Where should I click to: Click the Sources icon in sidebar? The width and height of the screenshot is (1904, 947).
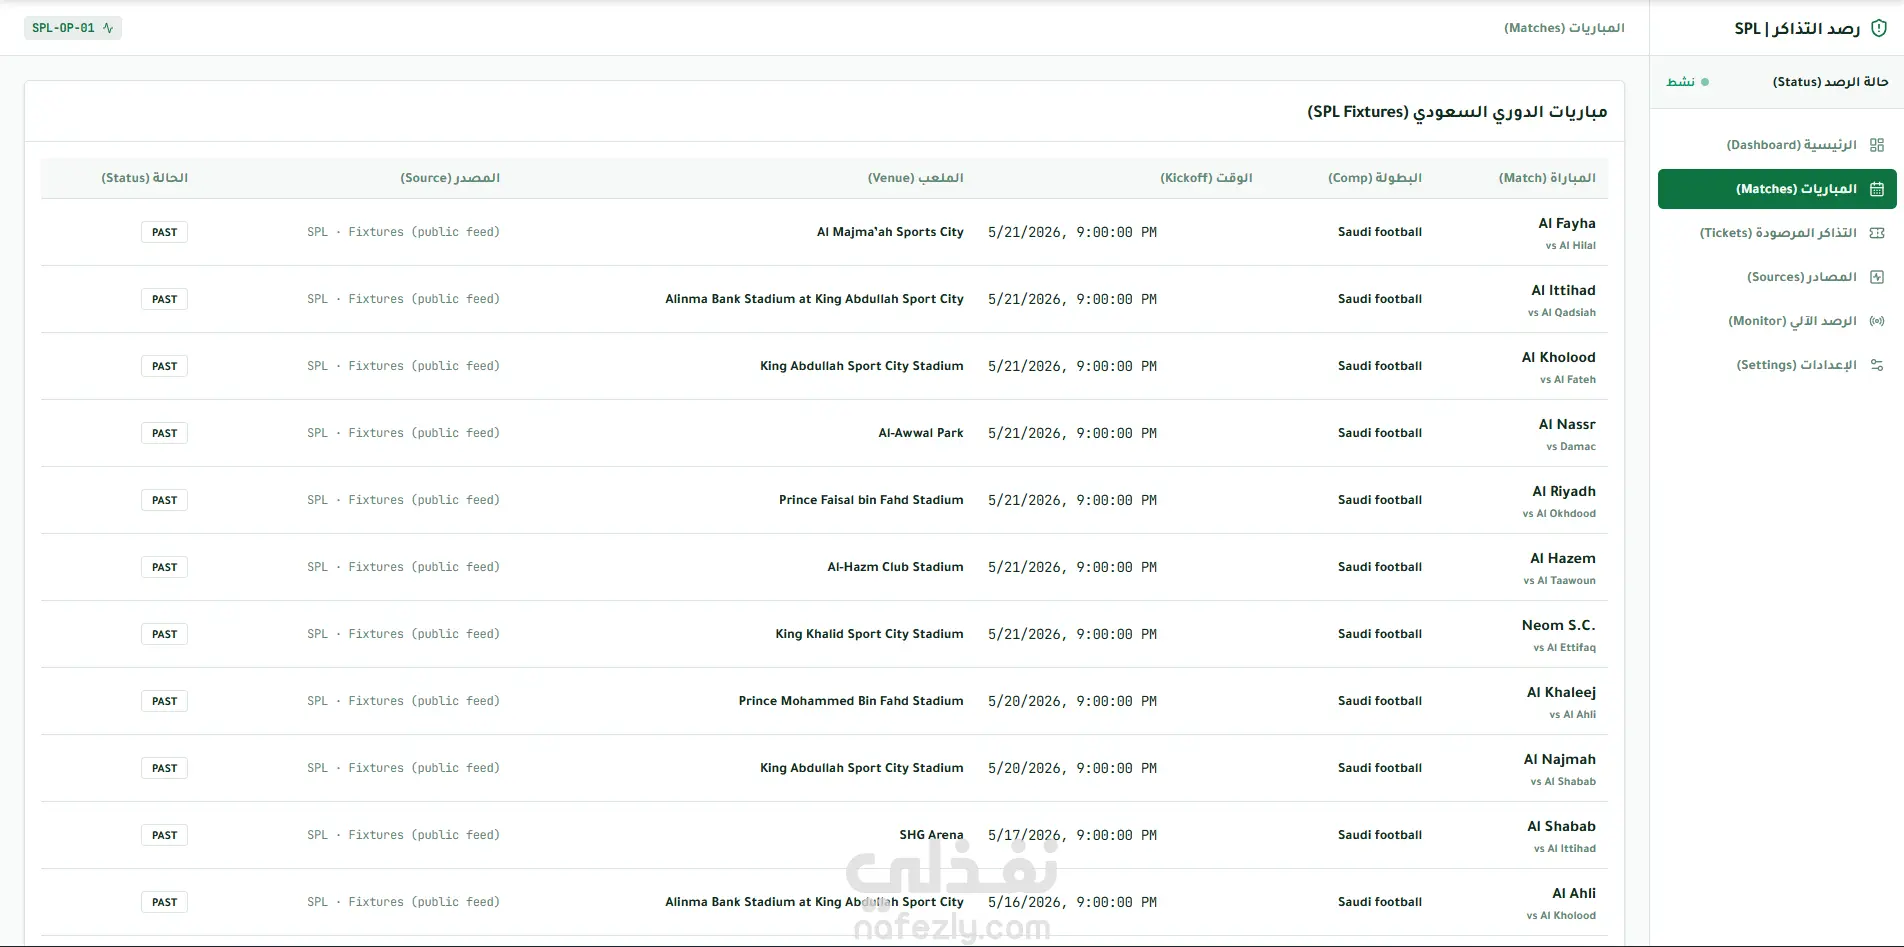click(x=1877, y=277)
